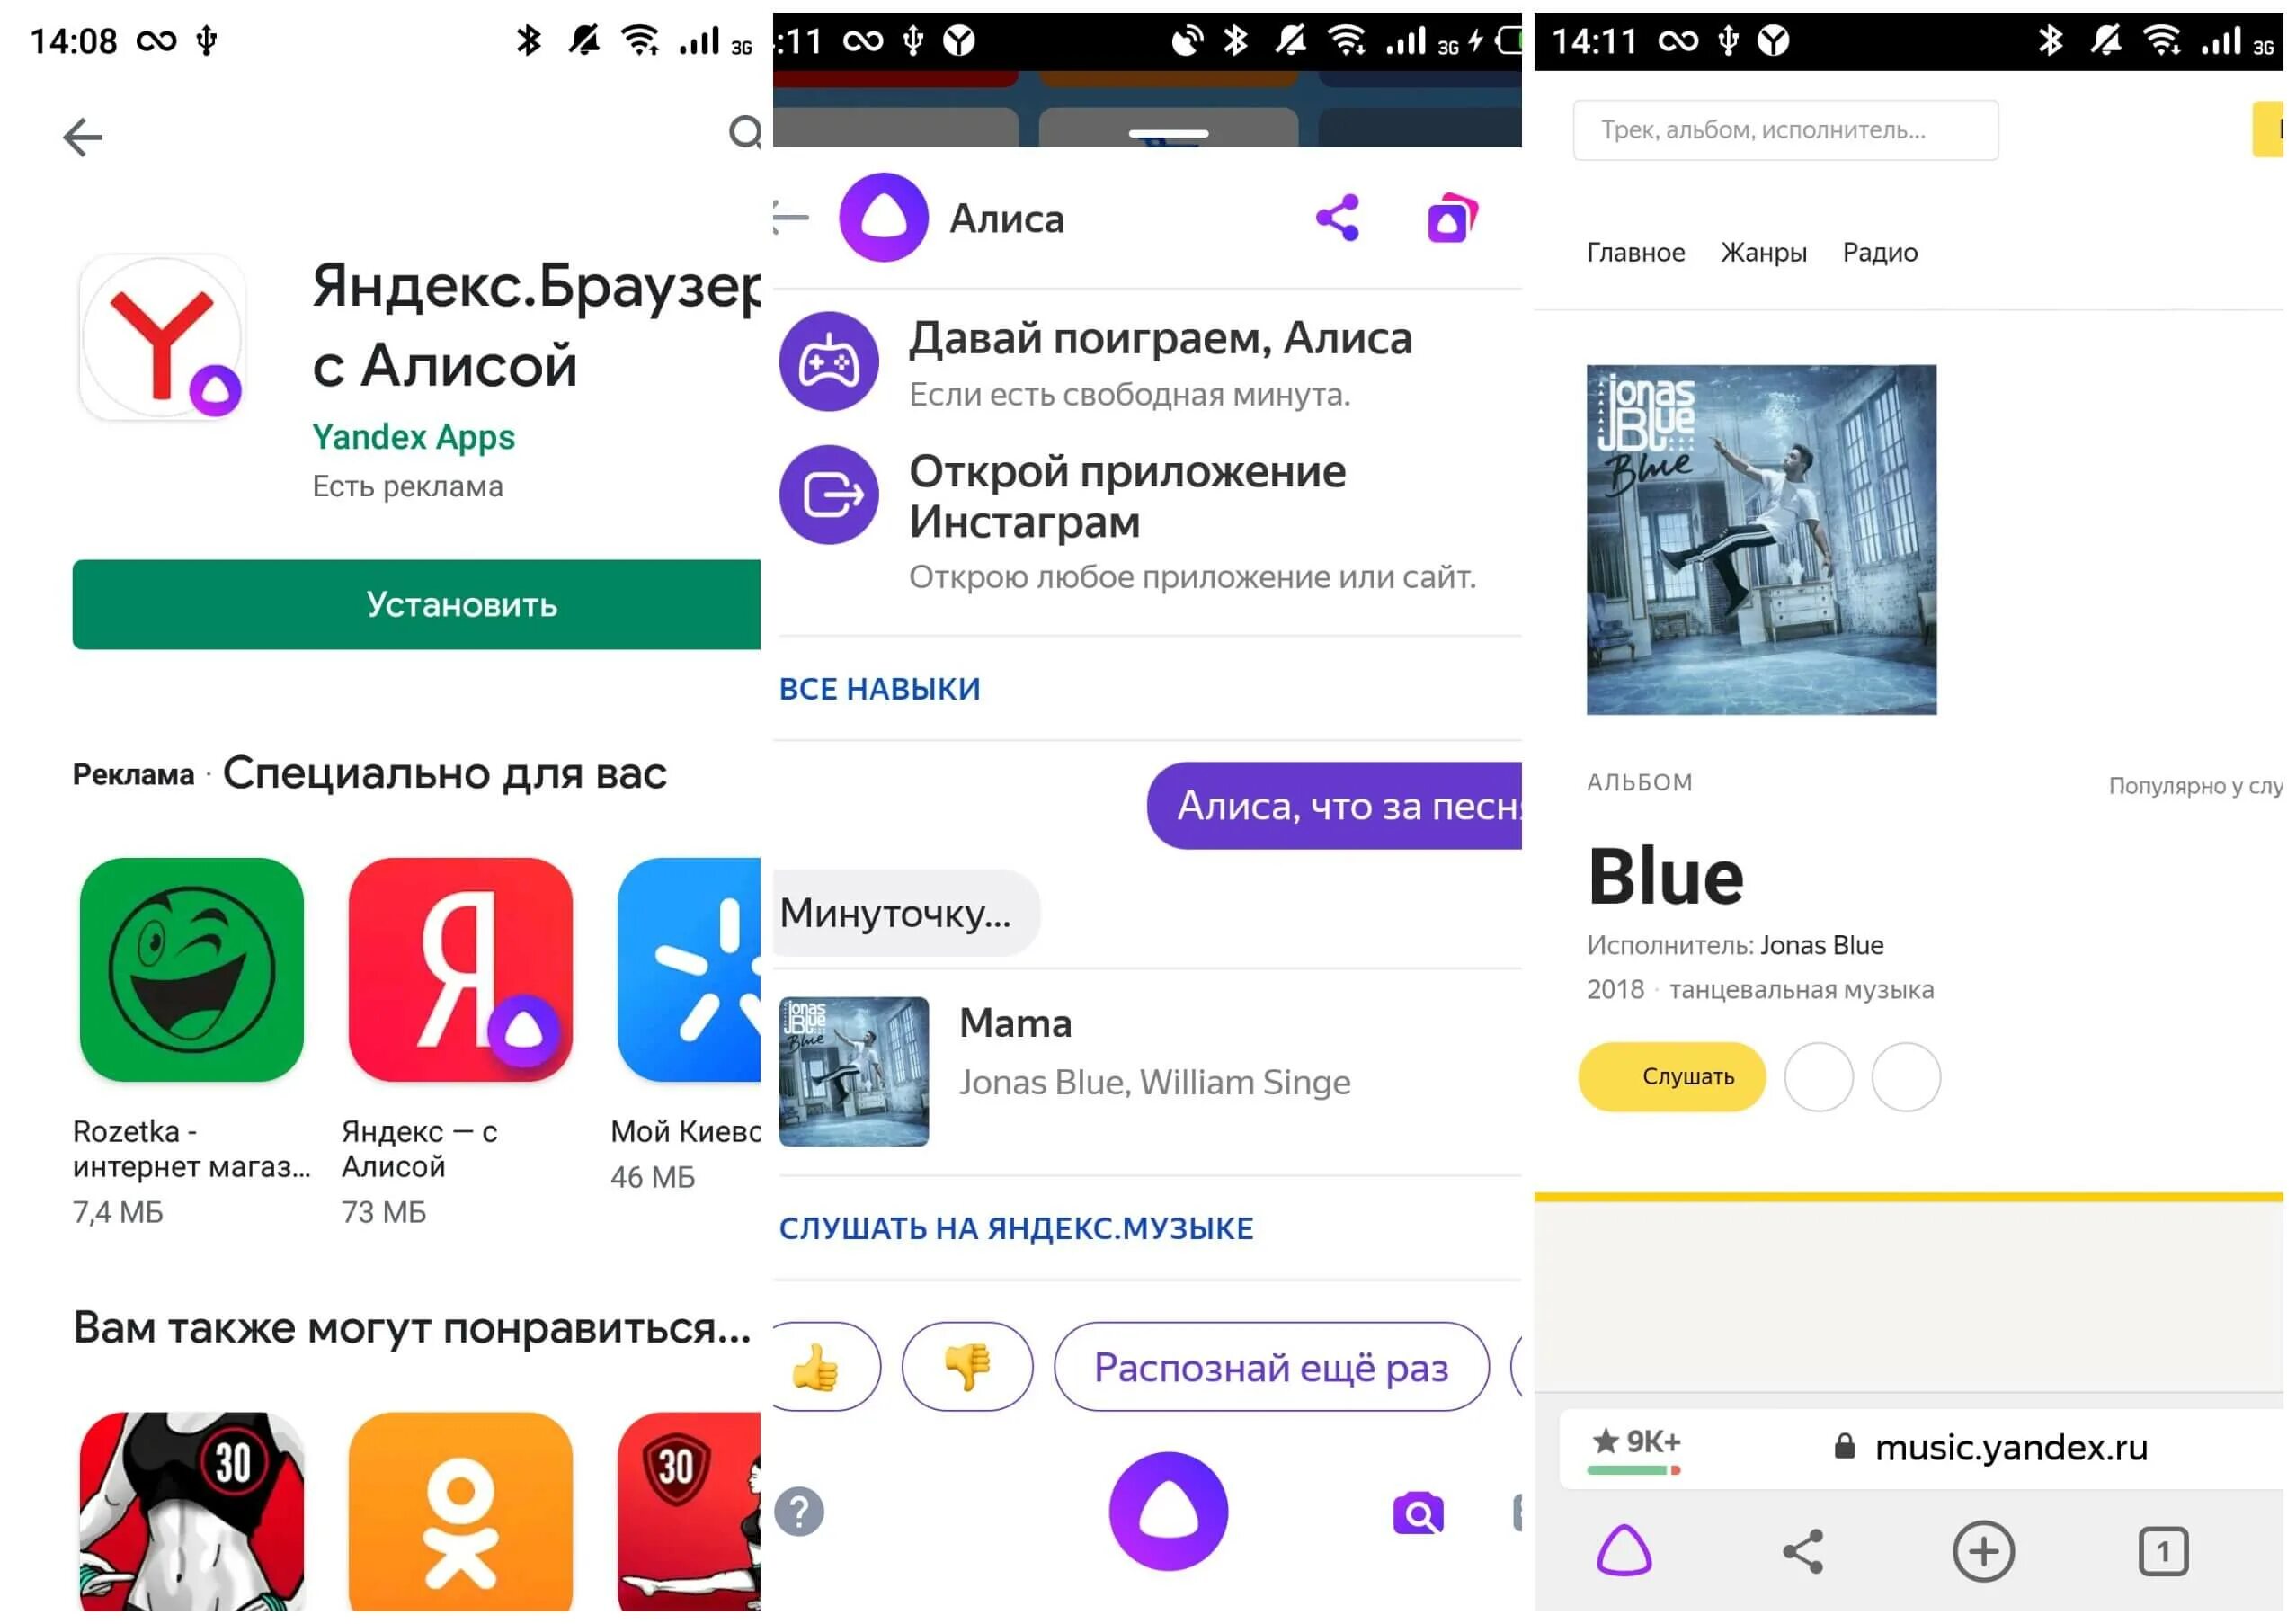The height and width of the screenshot is (1624, 2296).
Task: Tap 'ВСЕ НАВЫКИ' expander in Алиса menu
Action: [x=880, y=687]
